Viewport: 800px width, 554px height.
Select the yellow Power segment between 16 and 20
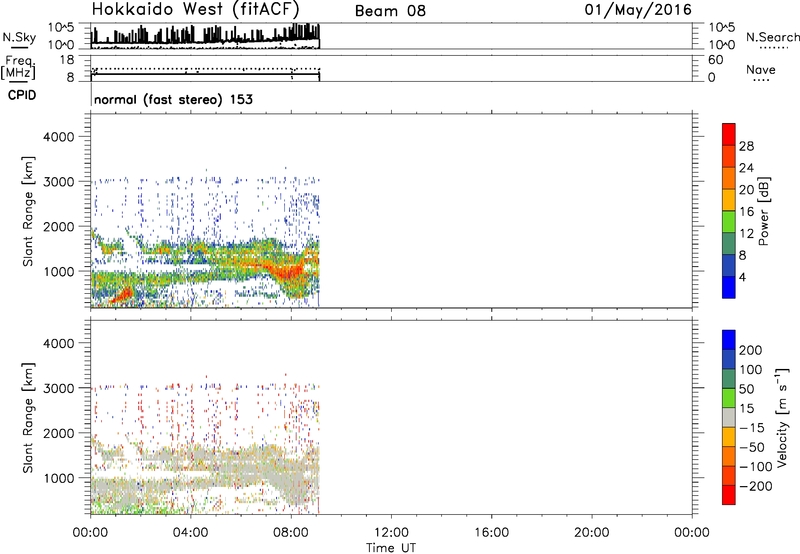[x=729, y=200]
